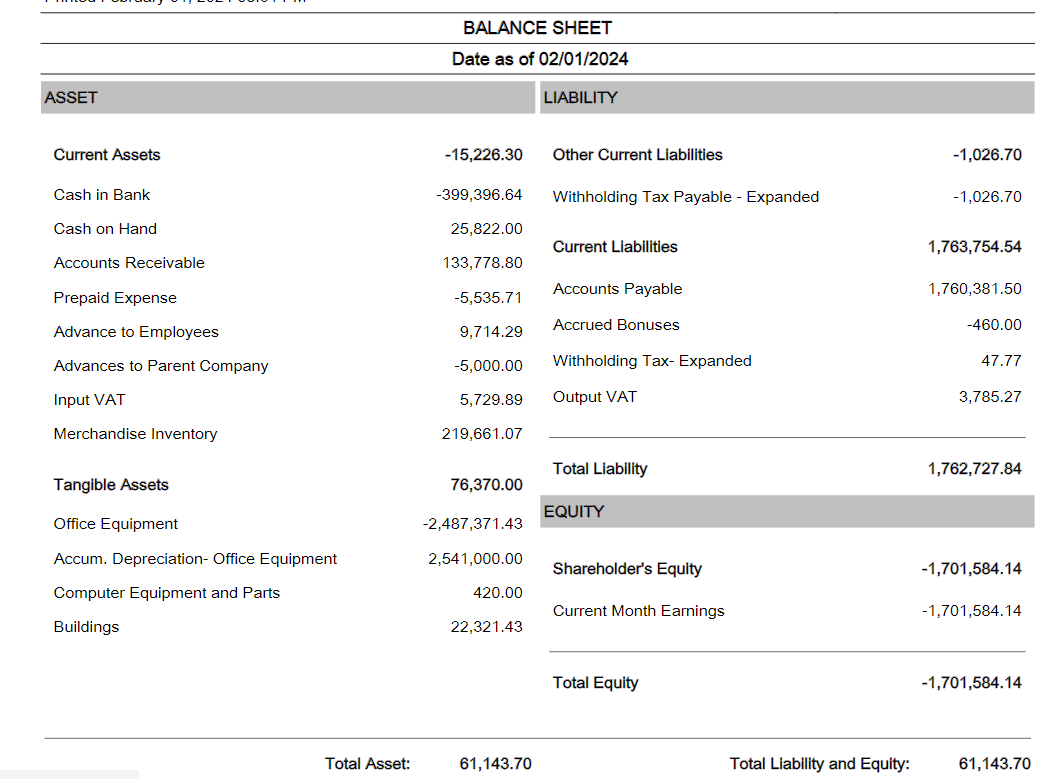Select the ASSET section header
Image resolution: width=1064 pixels, height=779 pixels.
[288, 98]
